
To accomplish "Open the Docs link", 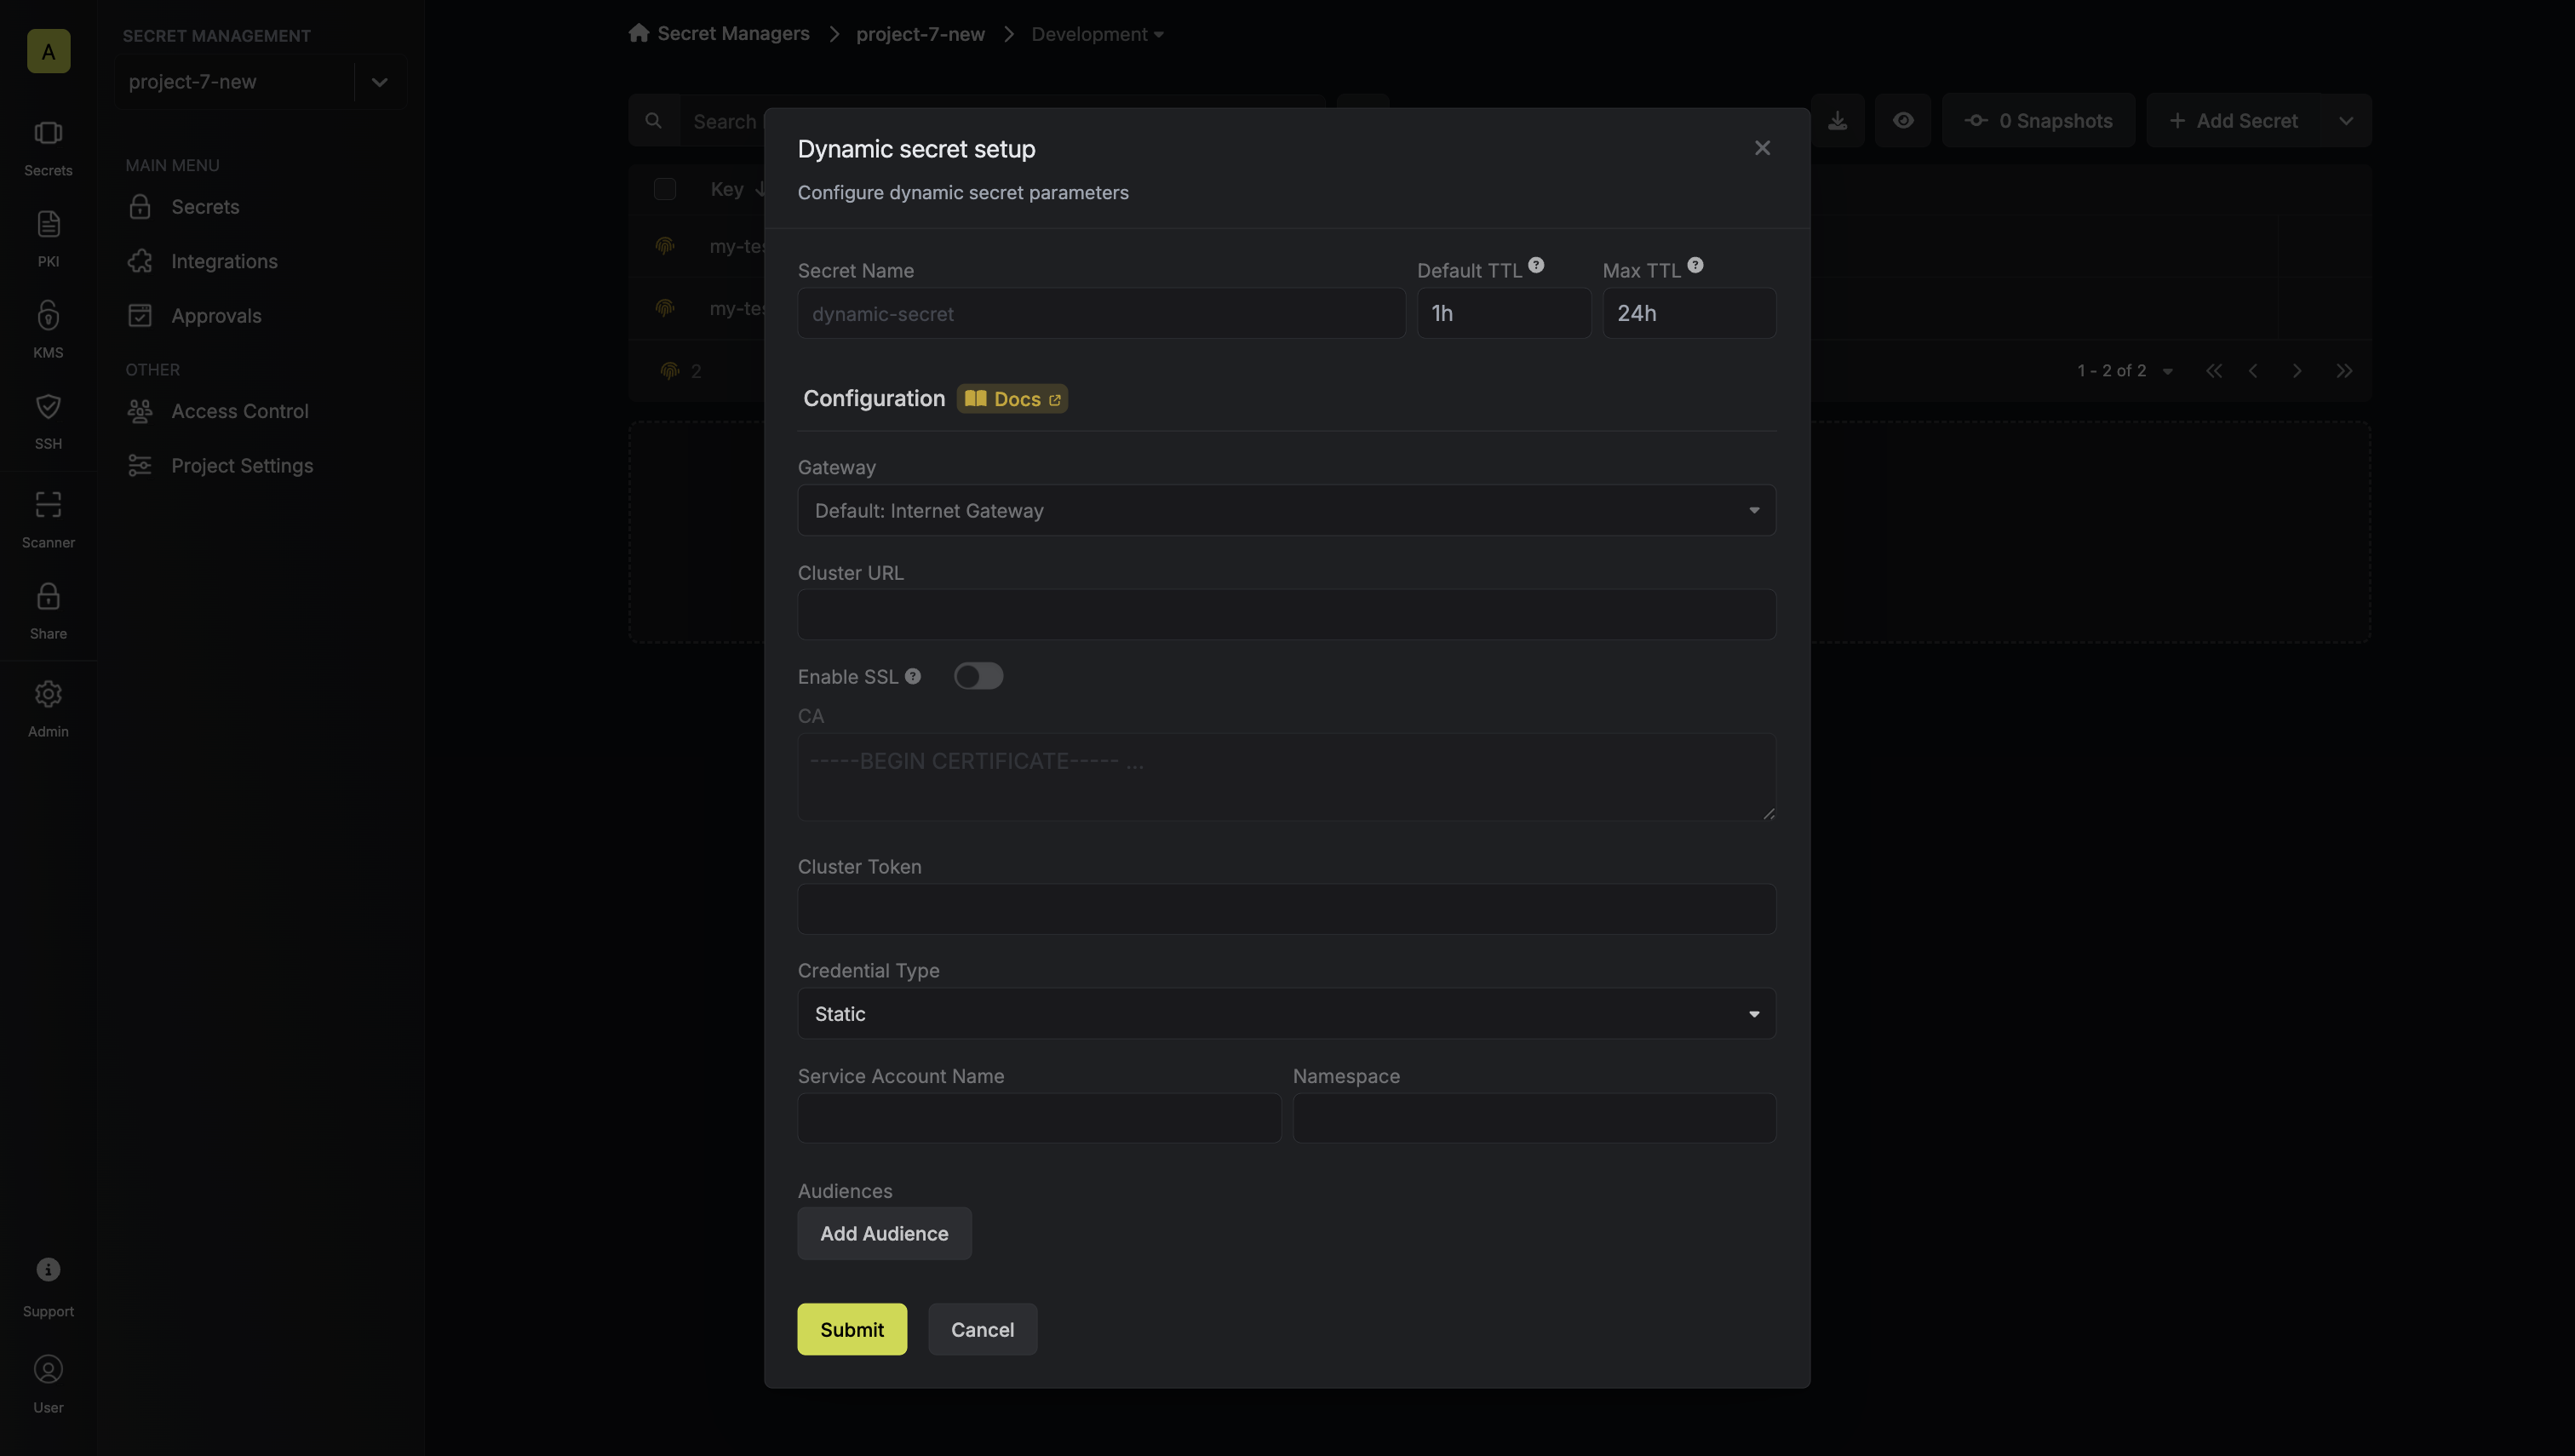I will (x=1012, y=399).
